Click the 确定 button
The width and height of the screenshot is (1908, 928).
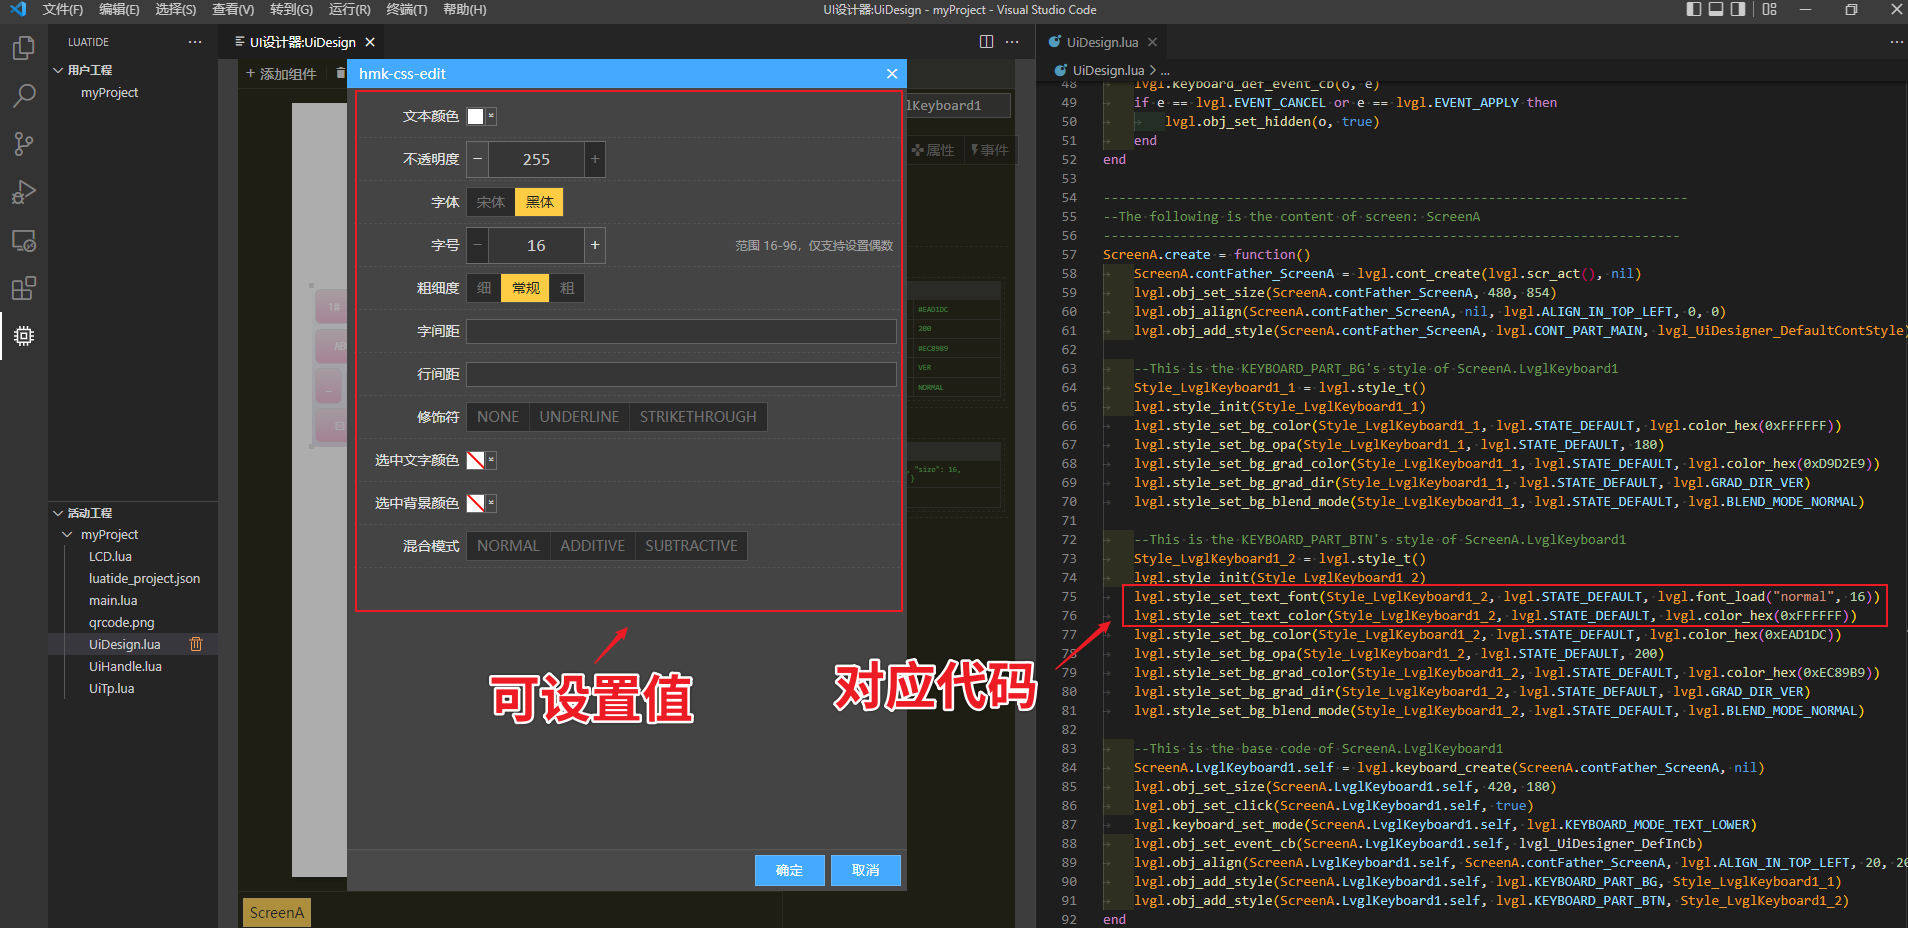pos(789,870)
